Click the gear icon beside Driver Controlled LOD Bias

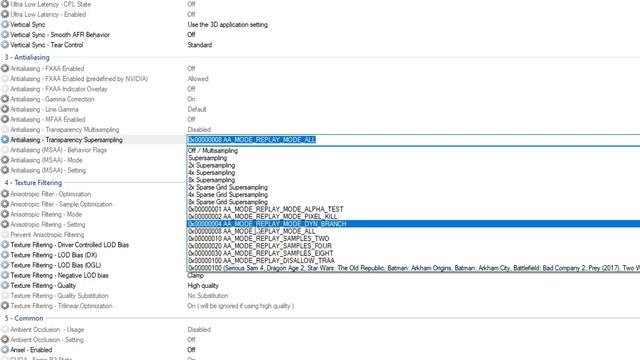pos(5,245)
